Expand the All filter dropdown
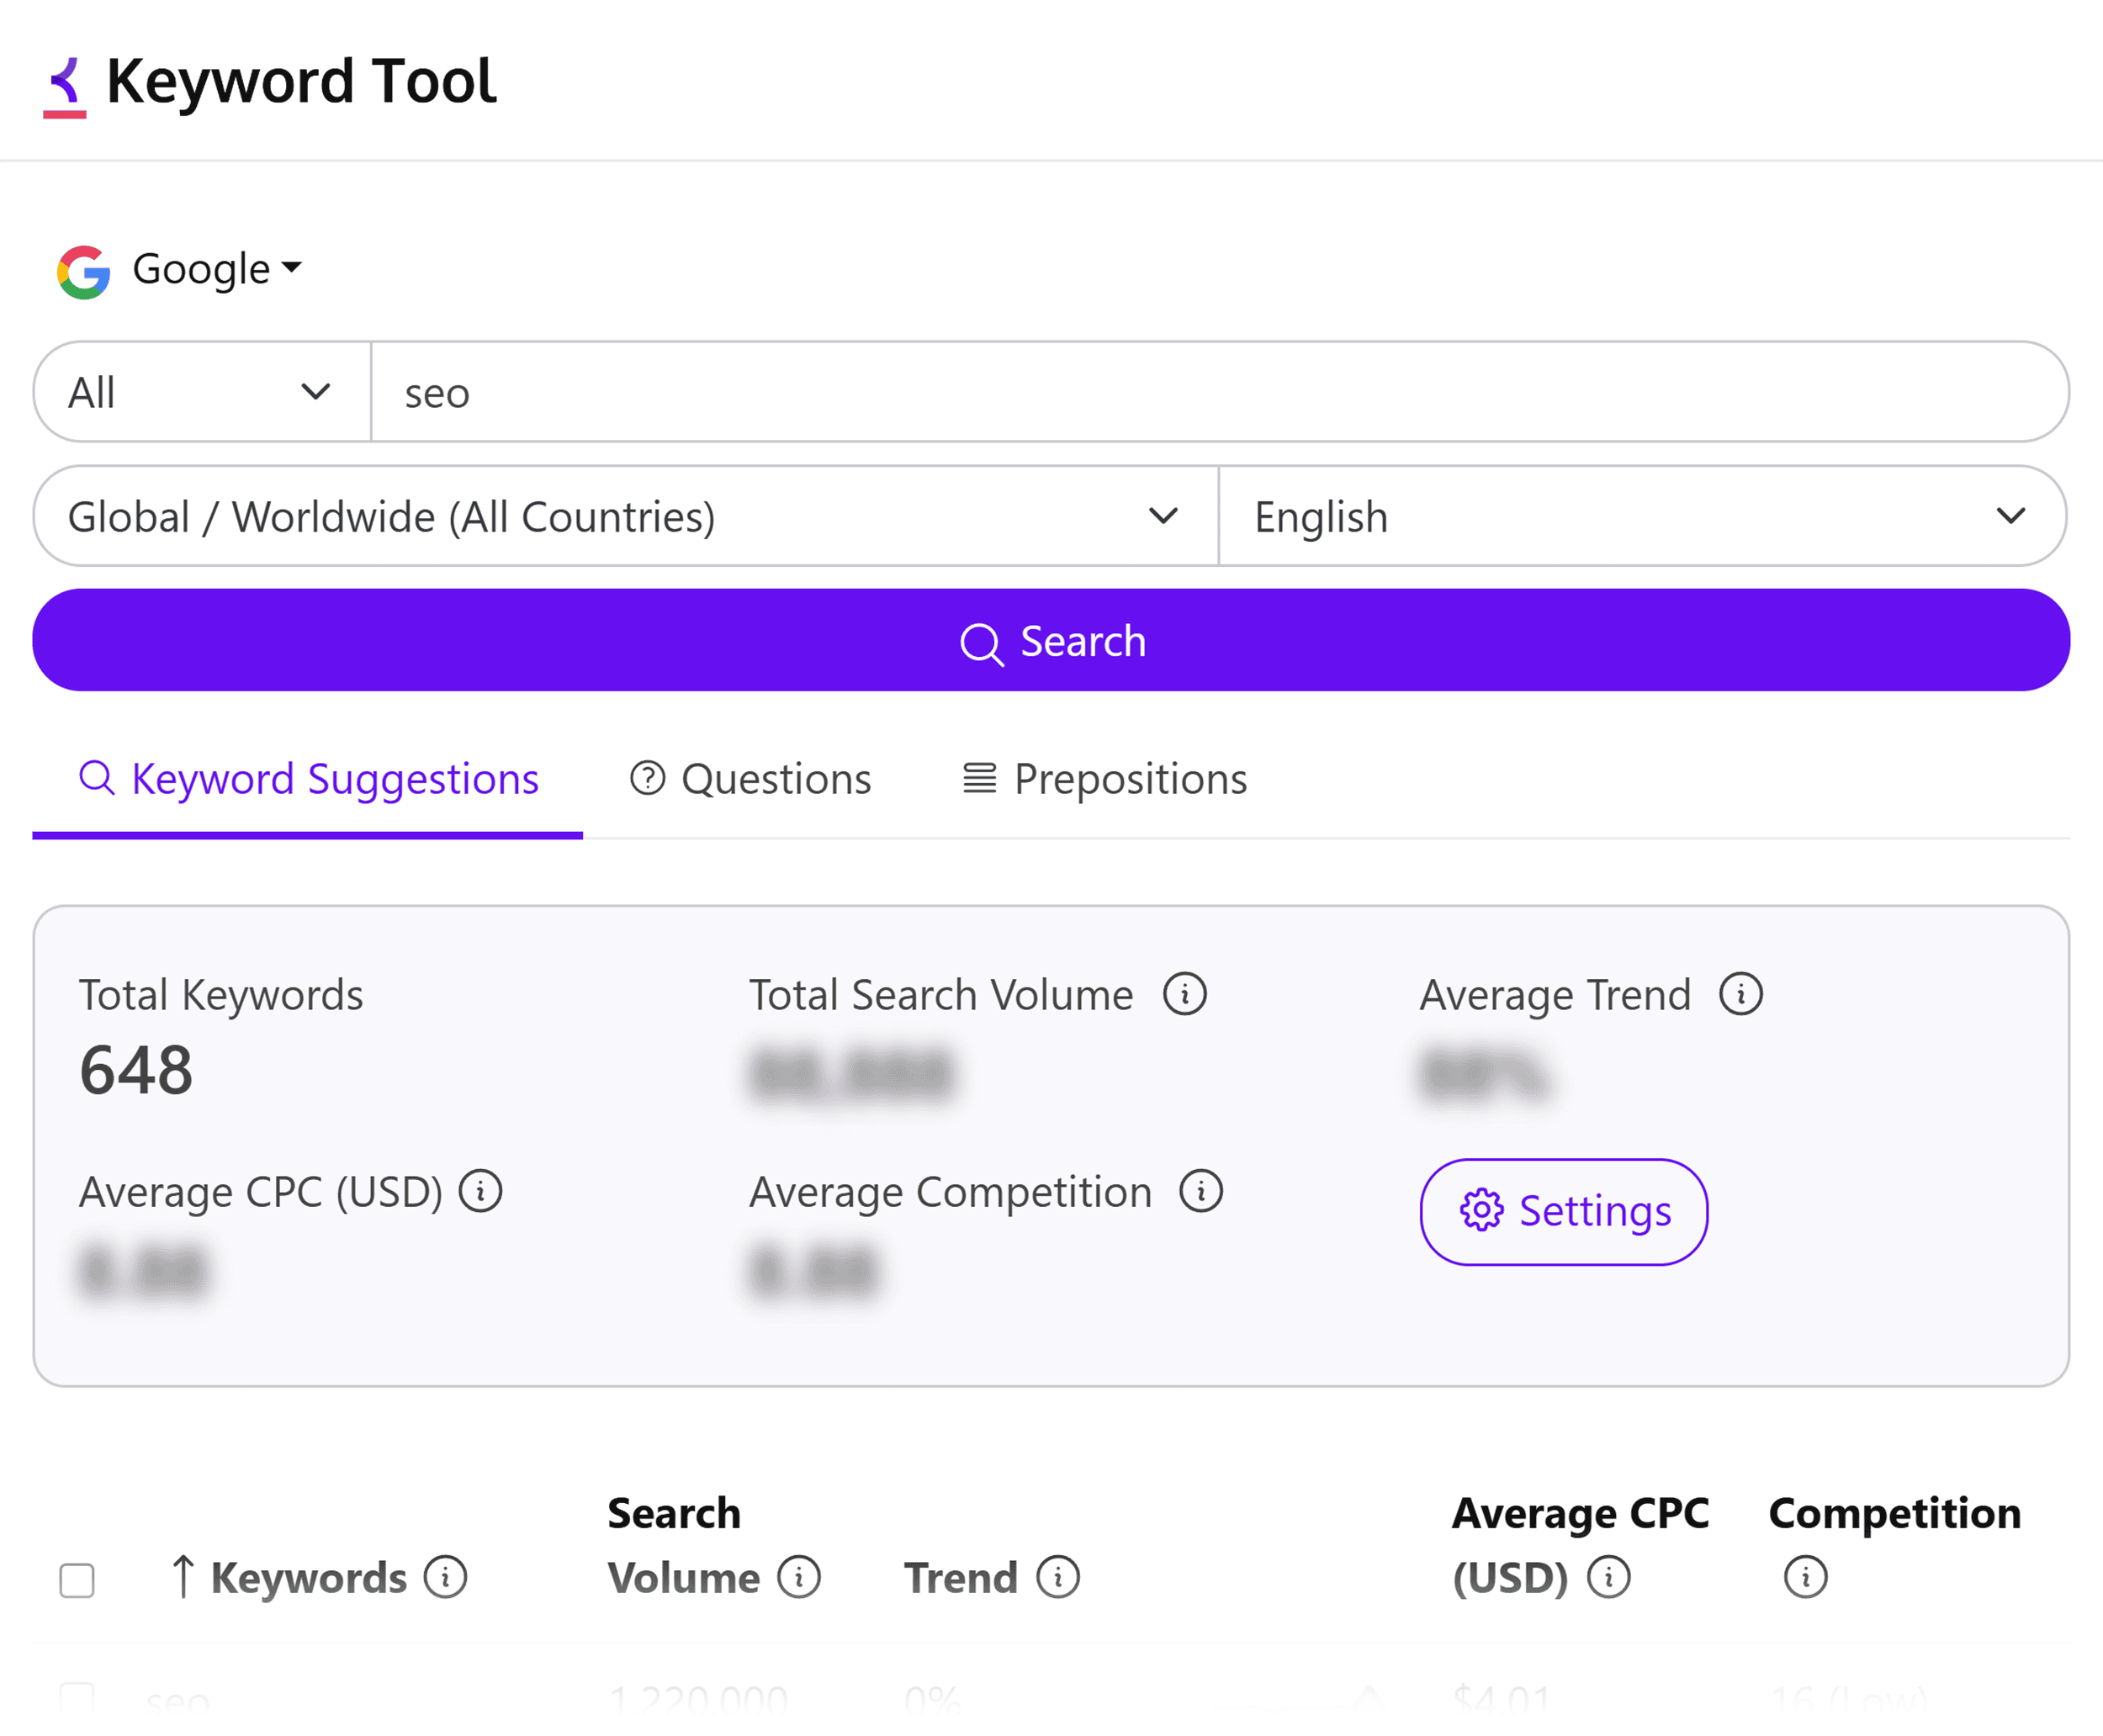This screenshot has height=1736, width=2103. pyautogui.click(x=201, y=392)
